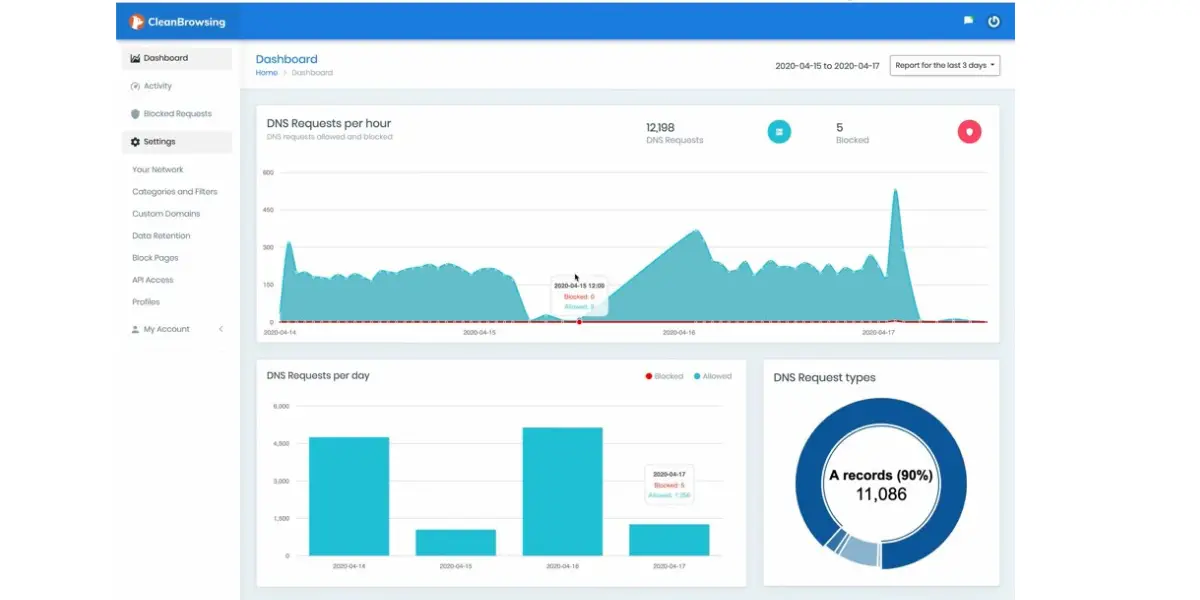Click the date range 2020-04-15 to 2020-04-17

827,66
